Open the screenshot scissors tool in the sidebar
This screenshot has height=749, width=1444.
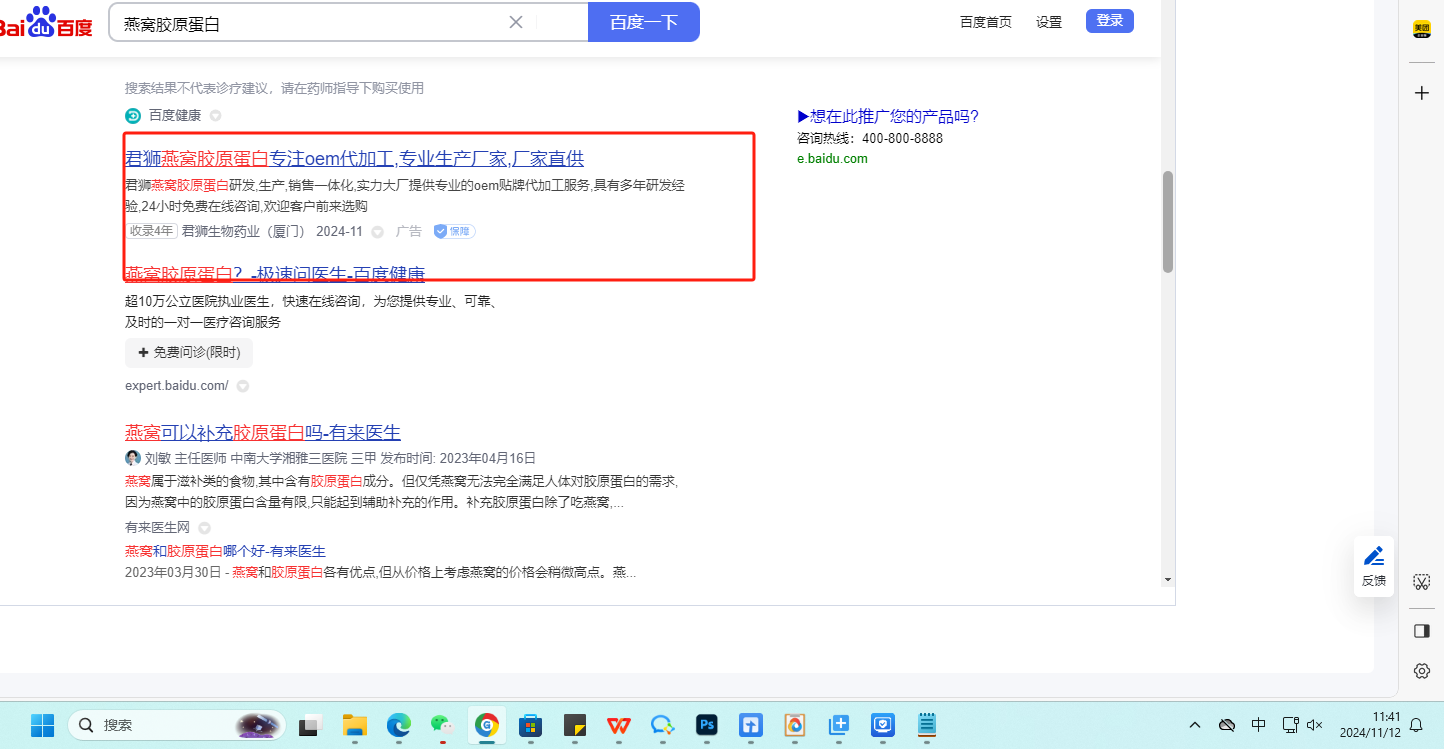pyautogui.click(x=1421, y=582)
